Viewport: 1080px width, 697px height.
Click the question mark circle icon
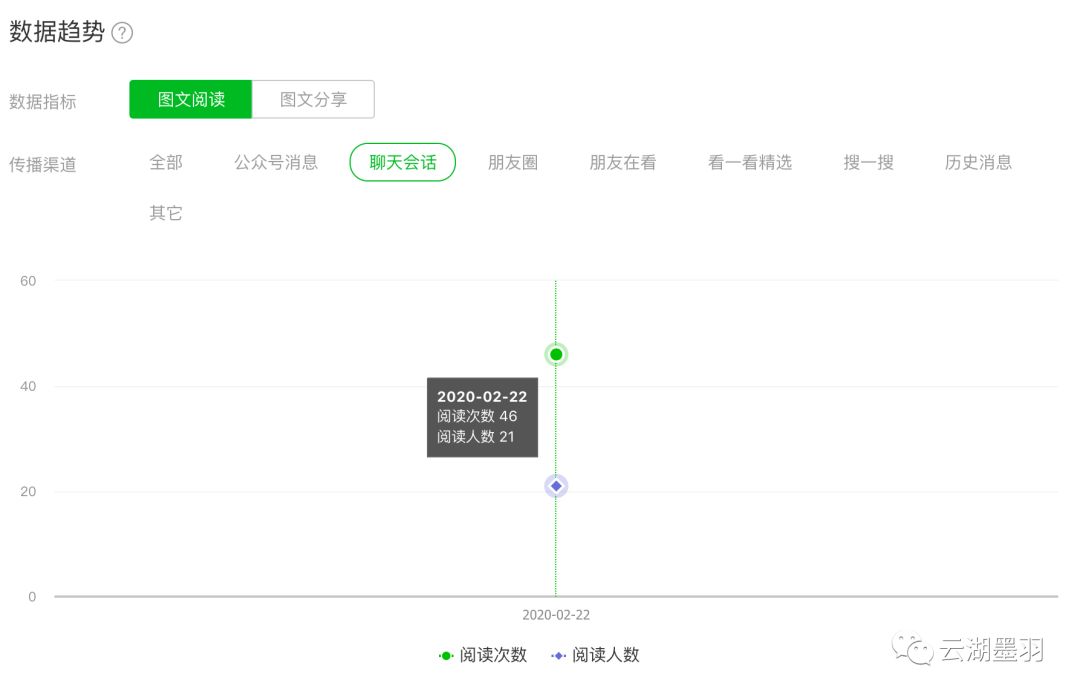[122, 33]
